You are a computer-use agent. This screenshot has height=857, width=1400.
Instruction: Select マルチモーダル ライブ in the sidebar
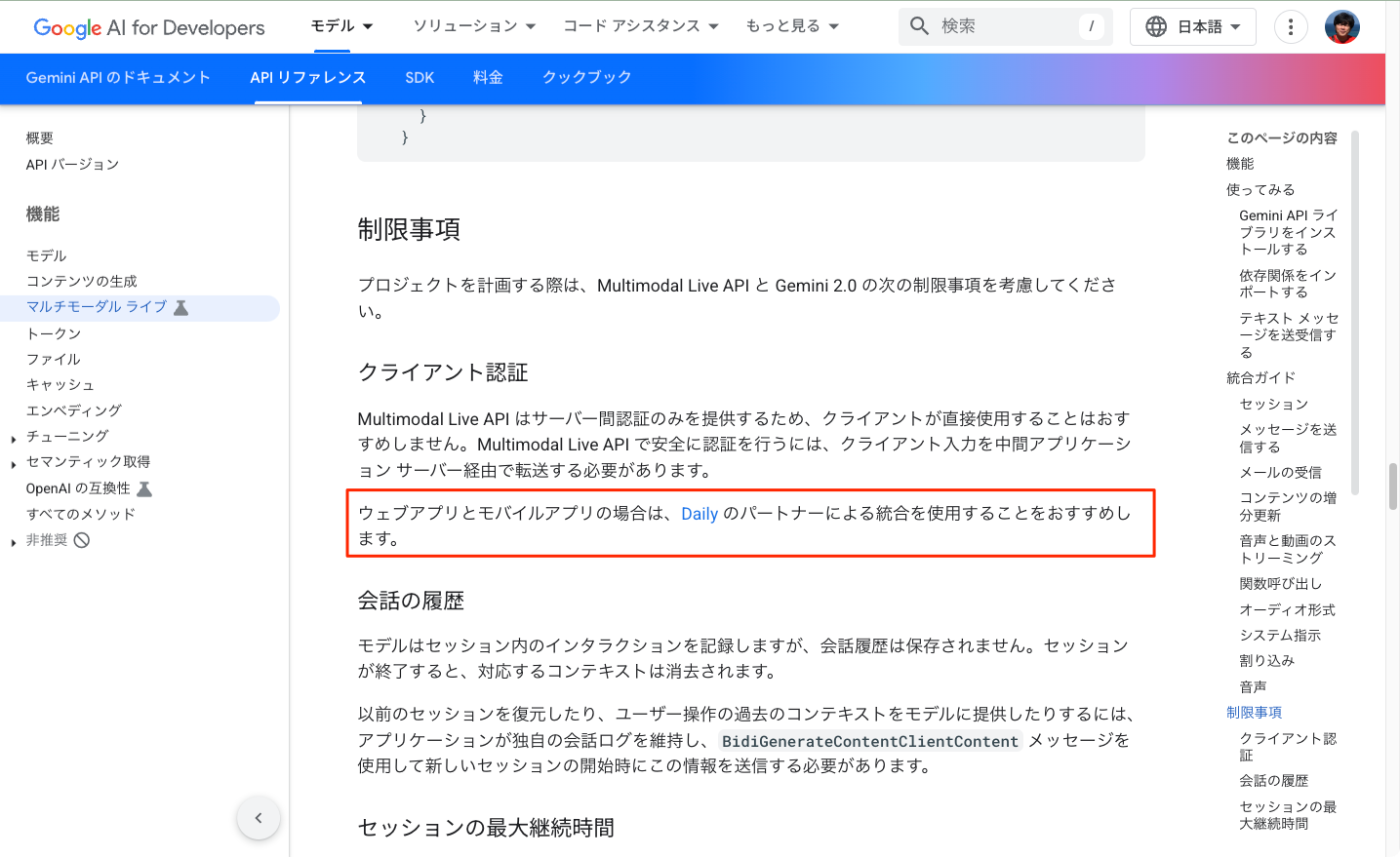[96, 307]
